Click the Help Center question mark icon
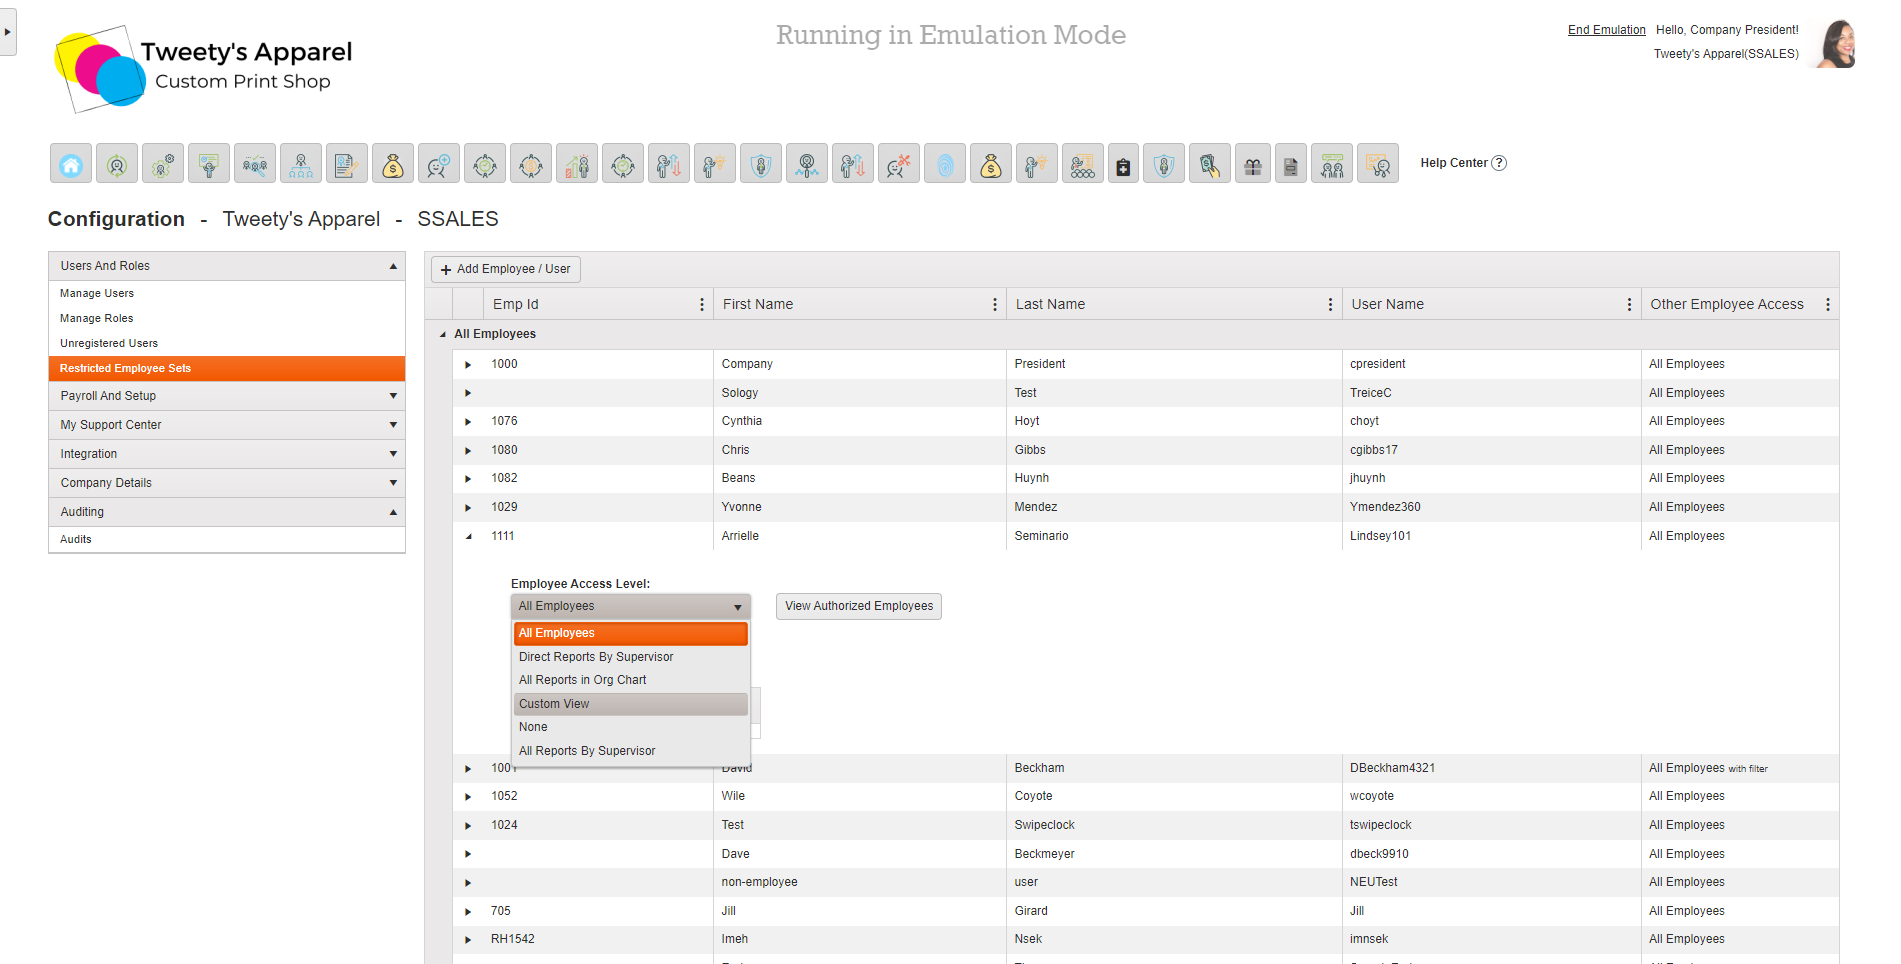This screenshot has height=964, width=1901. [1499, 163]
